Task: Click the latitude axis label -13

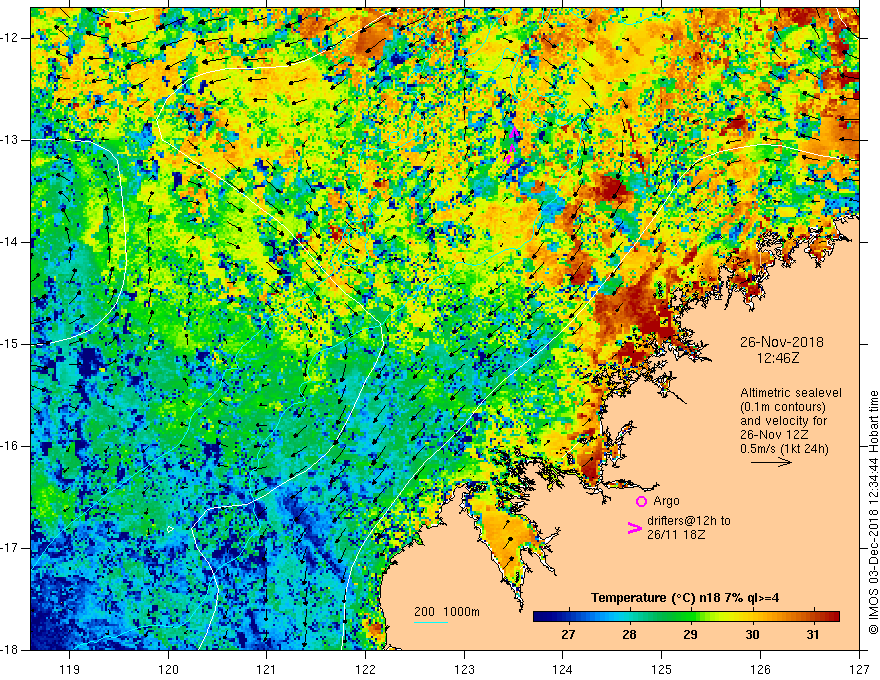Action: (x=10, y=140)
